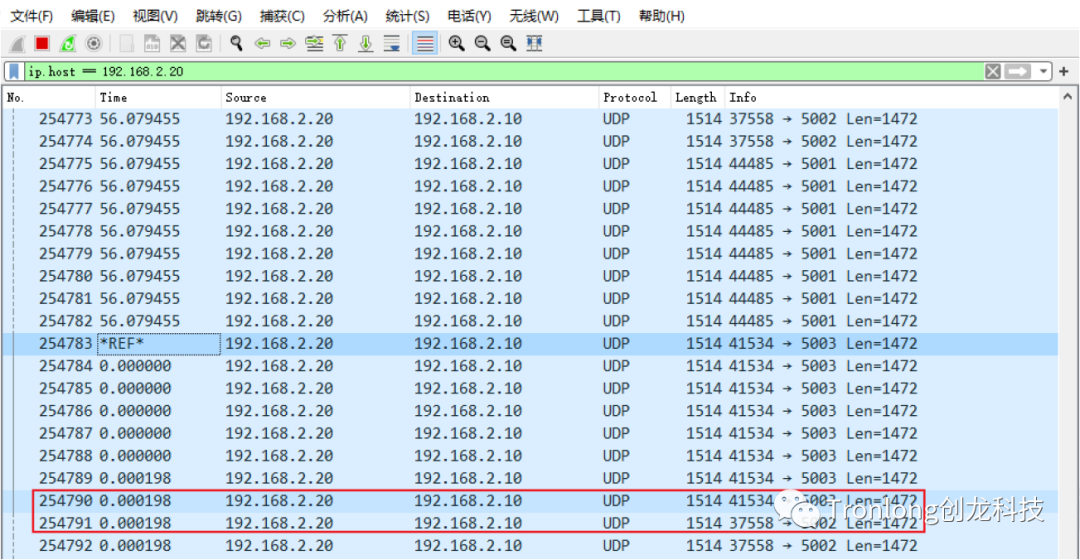Click Info cell of packet 254774

pyautogui.click(x=823, y=141)
